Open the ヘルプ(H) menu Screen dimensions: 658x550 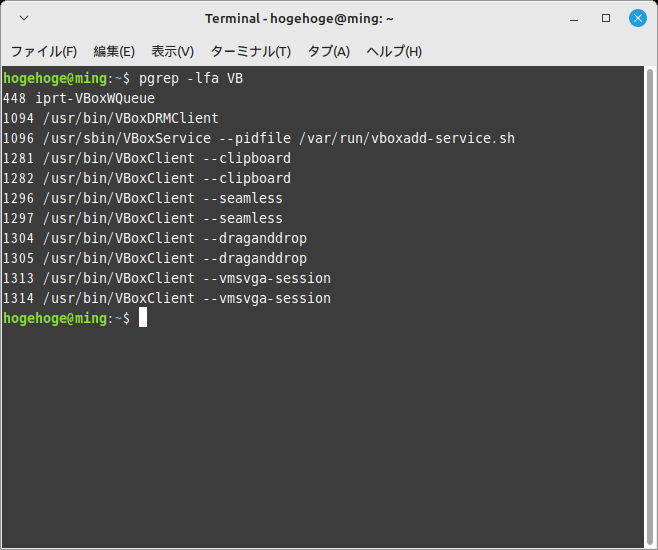coord(394,52)
